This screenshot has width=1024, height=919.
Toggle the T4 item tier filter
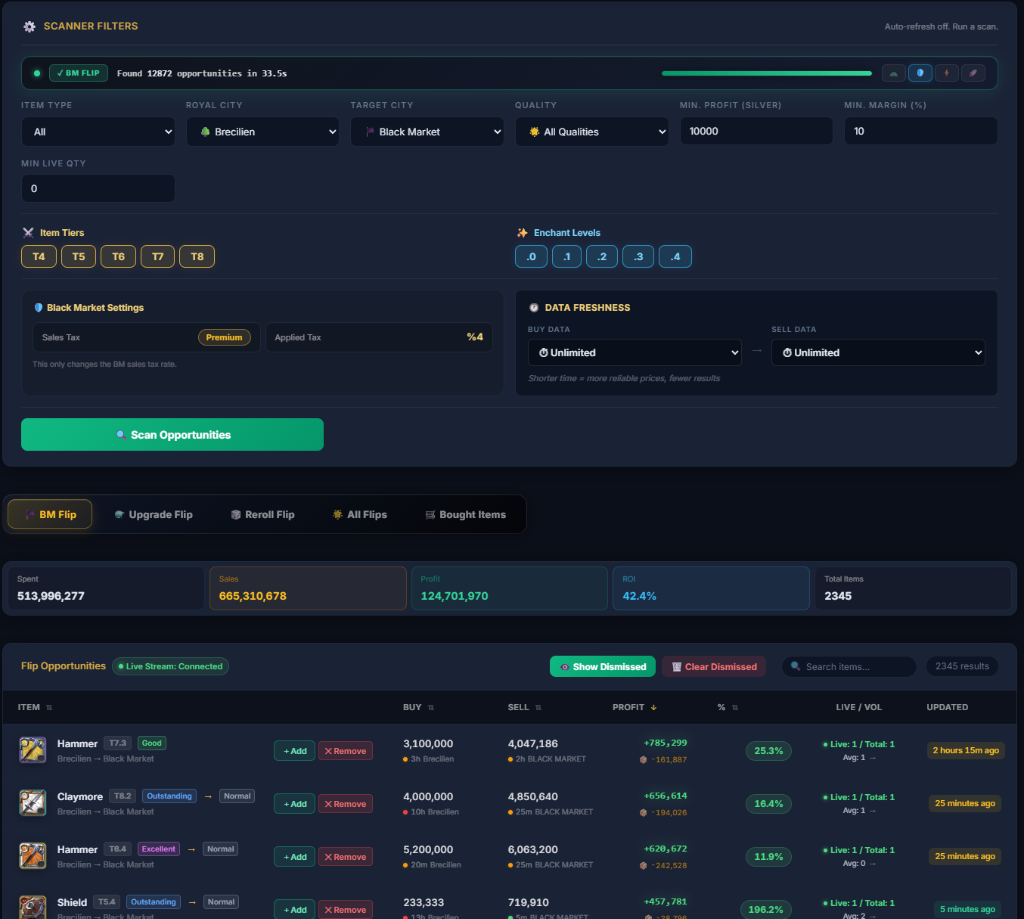point(39,257)
